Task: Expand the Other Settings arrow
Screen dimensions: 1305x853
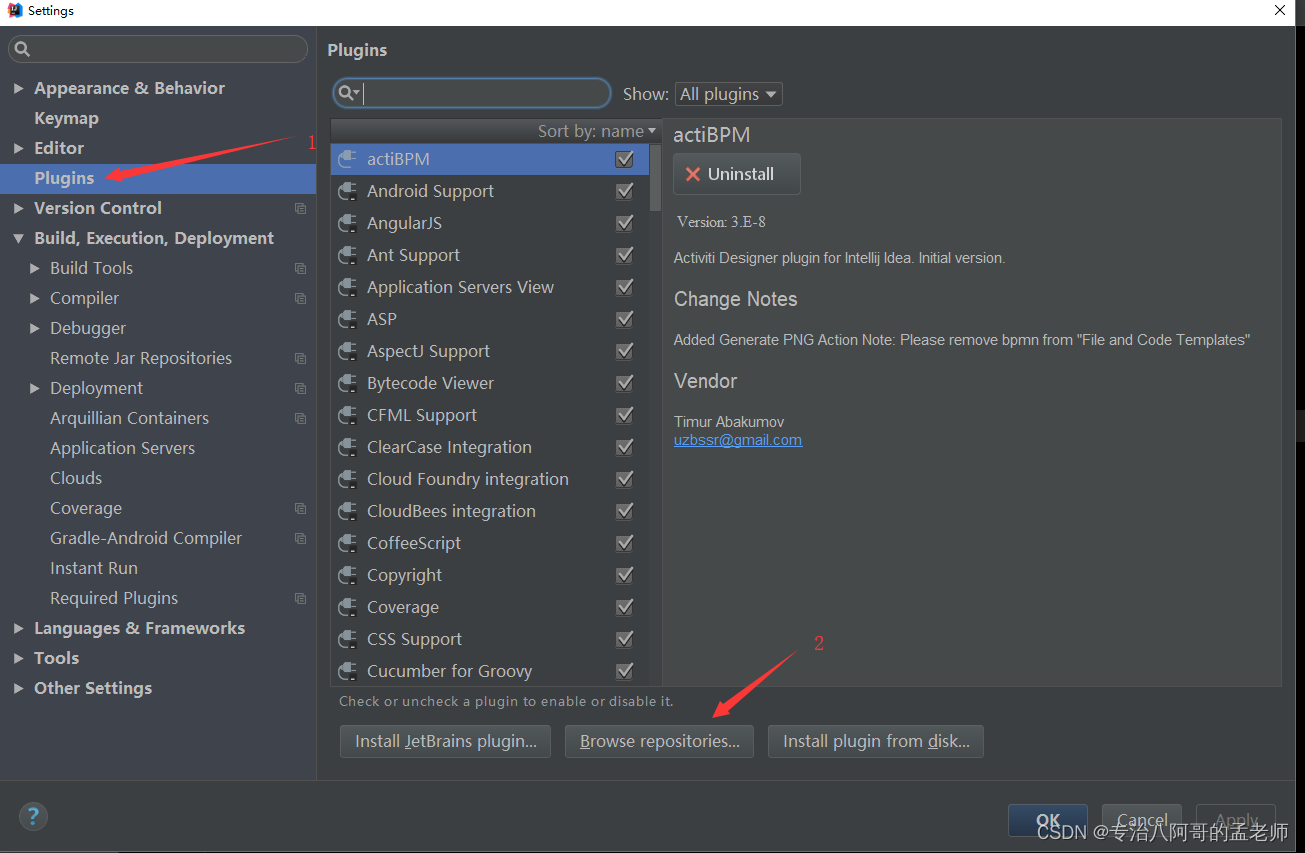Action: coord(18,688)
